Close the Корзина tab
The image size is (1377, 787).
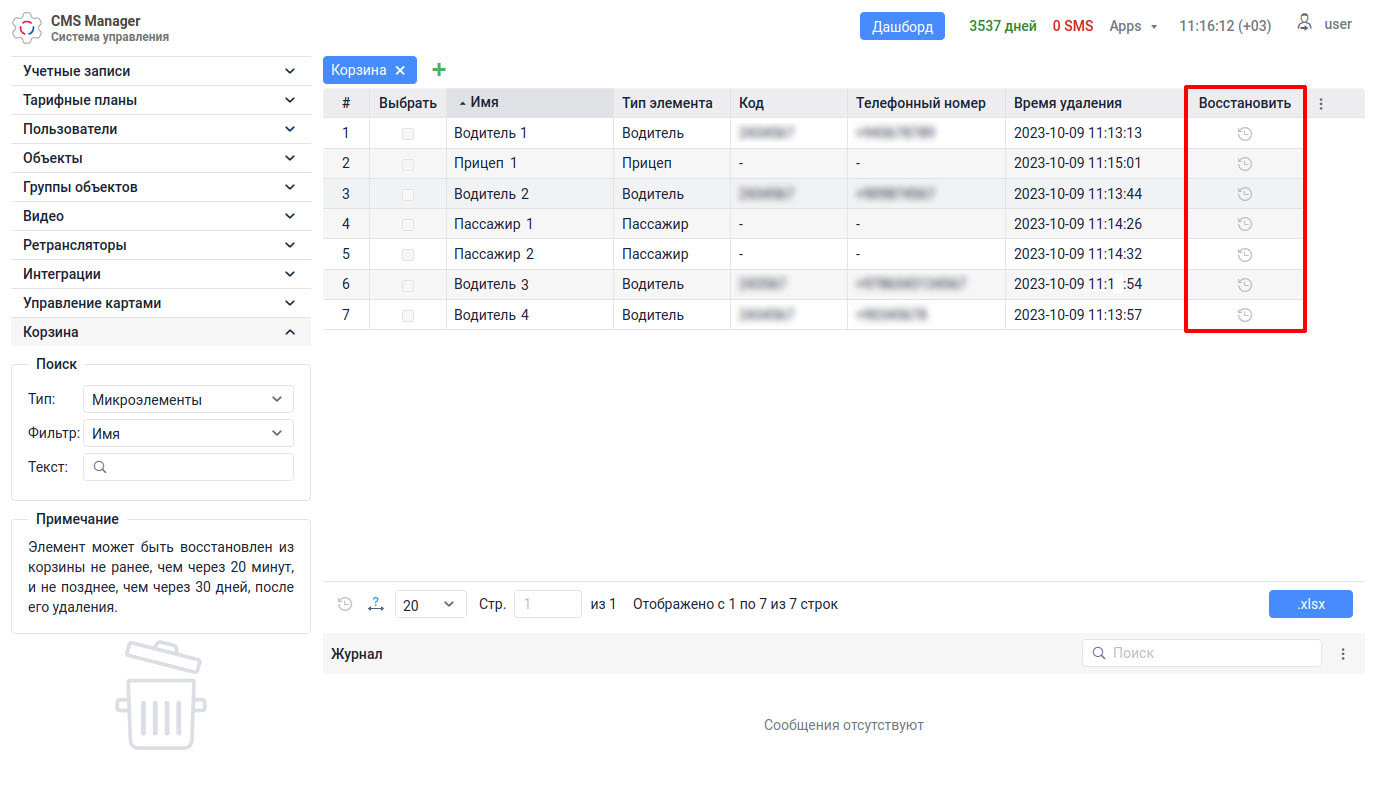[x=400, y=70]
